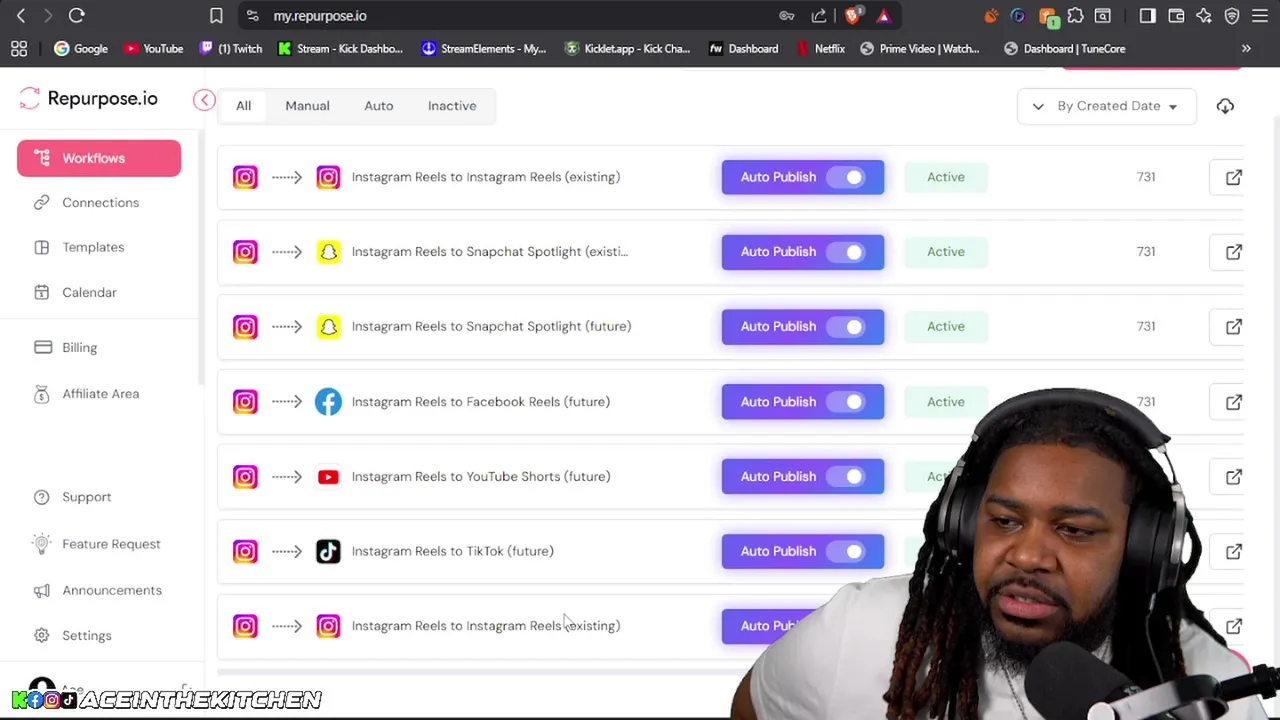Click Instagram source icon in TikTok row
The width and height of the screenshot is (1280, 720).
pyautogui.click(x=245, y=551)
